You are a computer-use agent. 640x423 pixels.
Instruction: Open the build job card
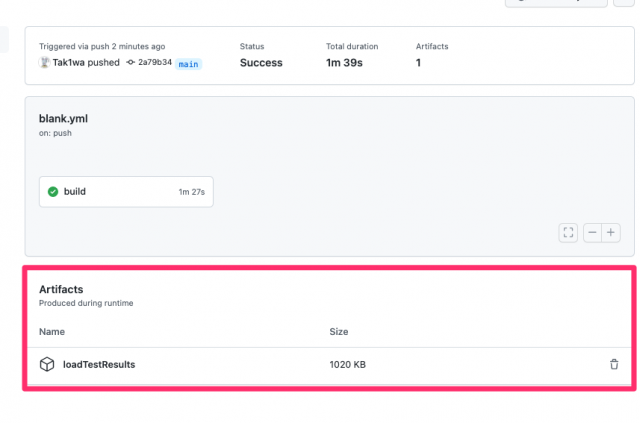[126, 192]
